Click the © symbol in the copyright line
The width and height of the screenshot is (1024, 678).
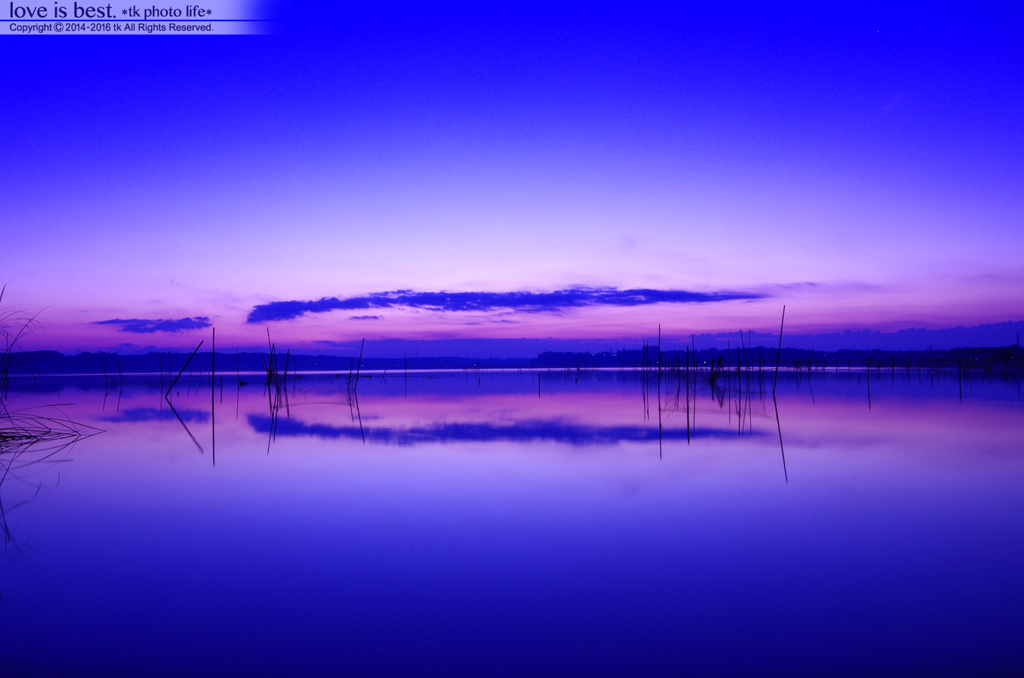pyautogui.click(x=58, y=28)
